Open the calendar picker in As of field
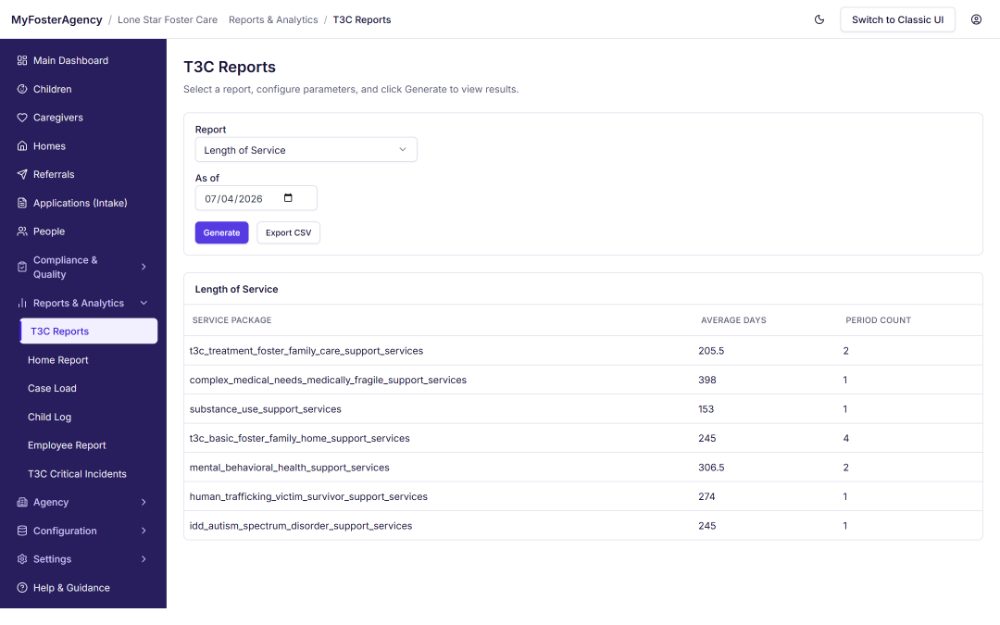Image resolution: width=1000 pixels, height=625 pixels. [x=288, y=198]
